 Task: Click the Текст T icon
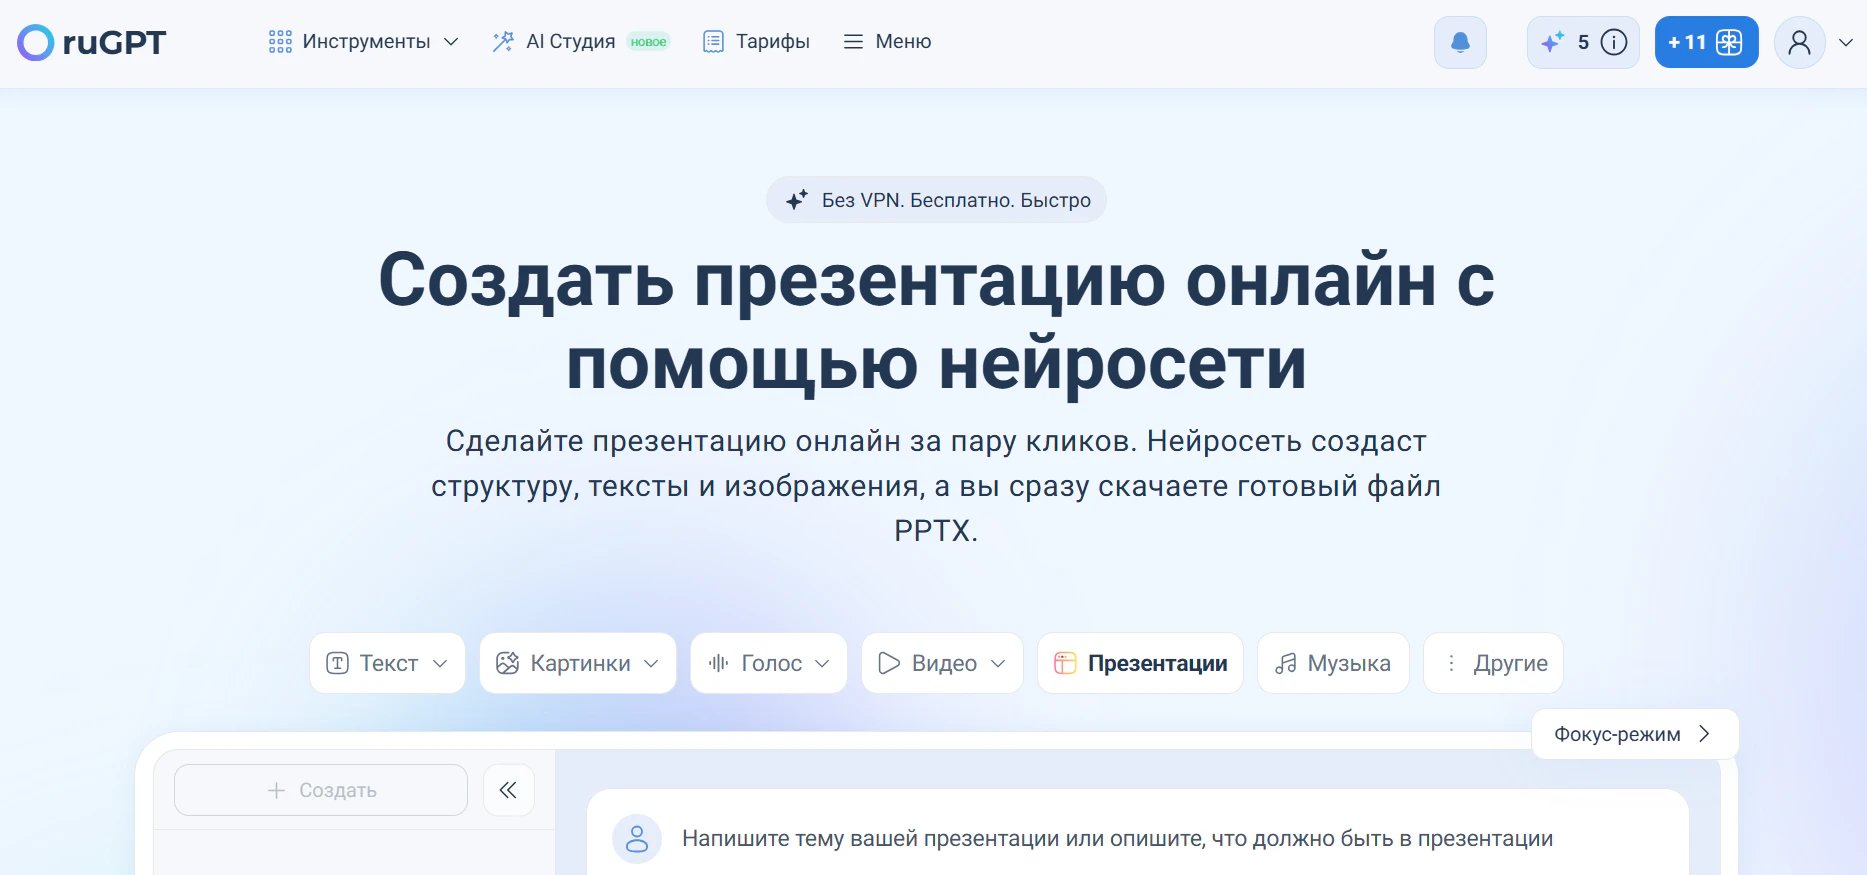click(x=338, y=663)
